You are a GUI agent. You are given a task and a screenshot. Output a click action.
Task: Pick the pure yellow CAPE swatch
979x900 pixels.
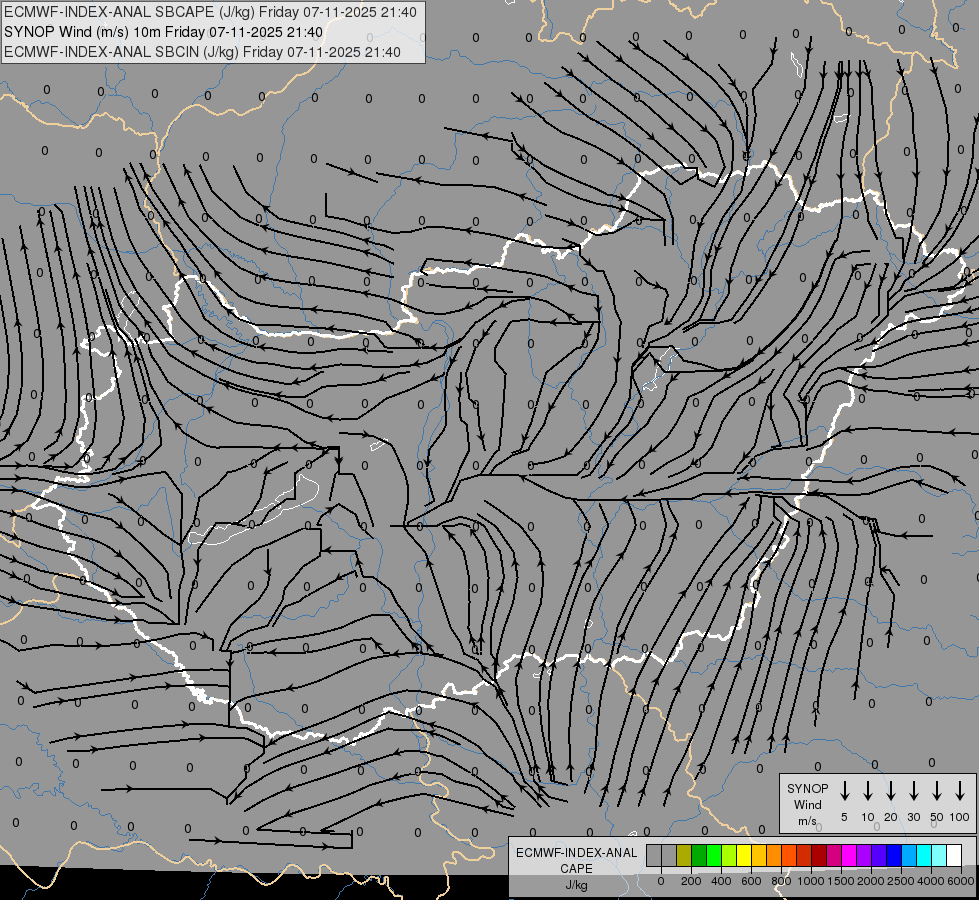coord(744,855)
